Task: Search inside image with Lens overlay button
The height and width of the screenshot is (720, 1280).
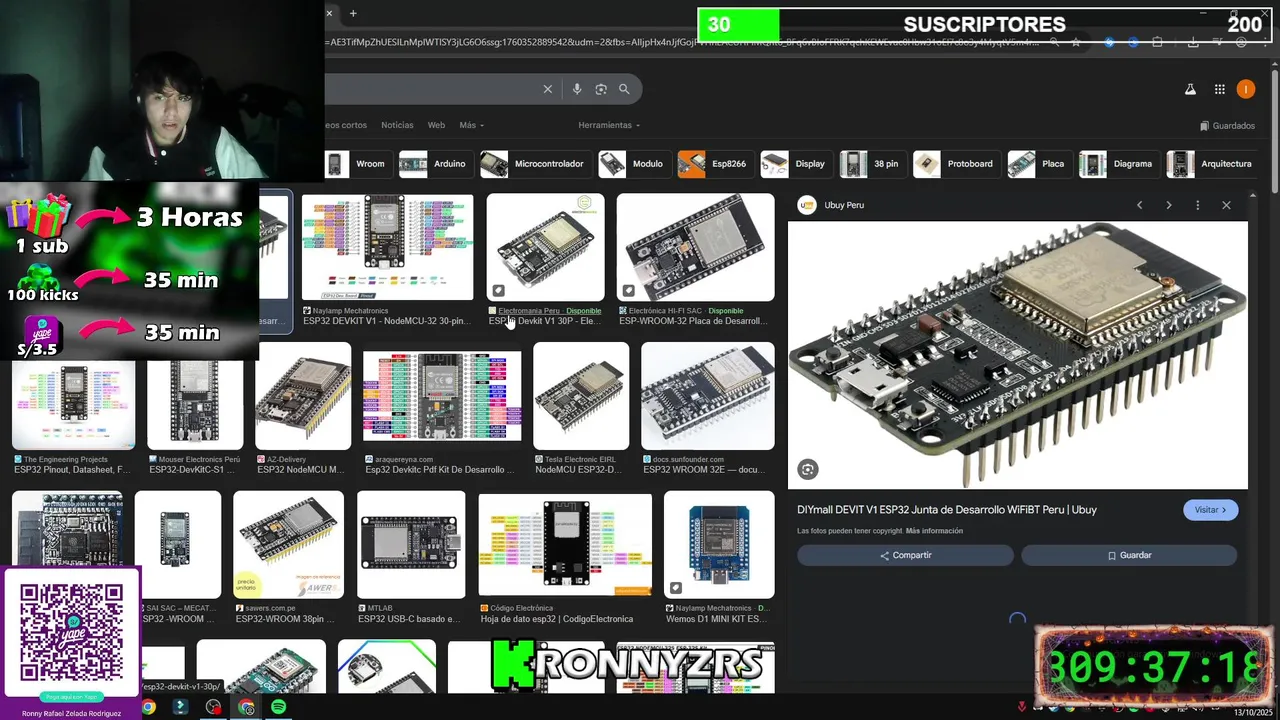Action: click(x=808, y=469)
